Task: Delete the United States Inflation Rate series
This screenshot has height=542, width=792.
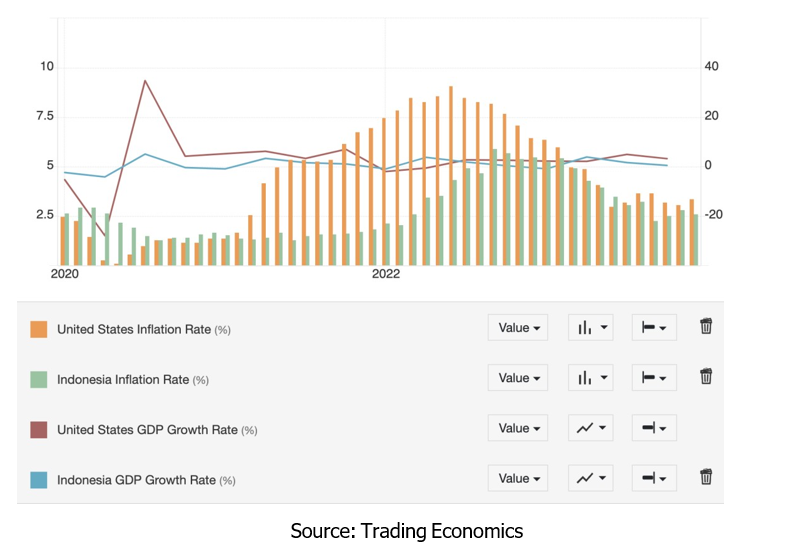Action: pos(705,326)
